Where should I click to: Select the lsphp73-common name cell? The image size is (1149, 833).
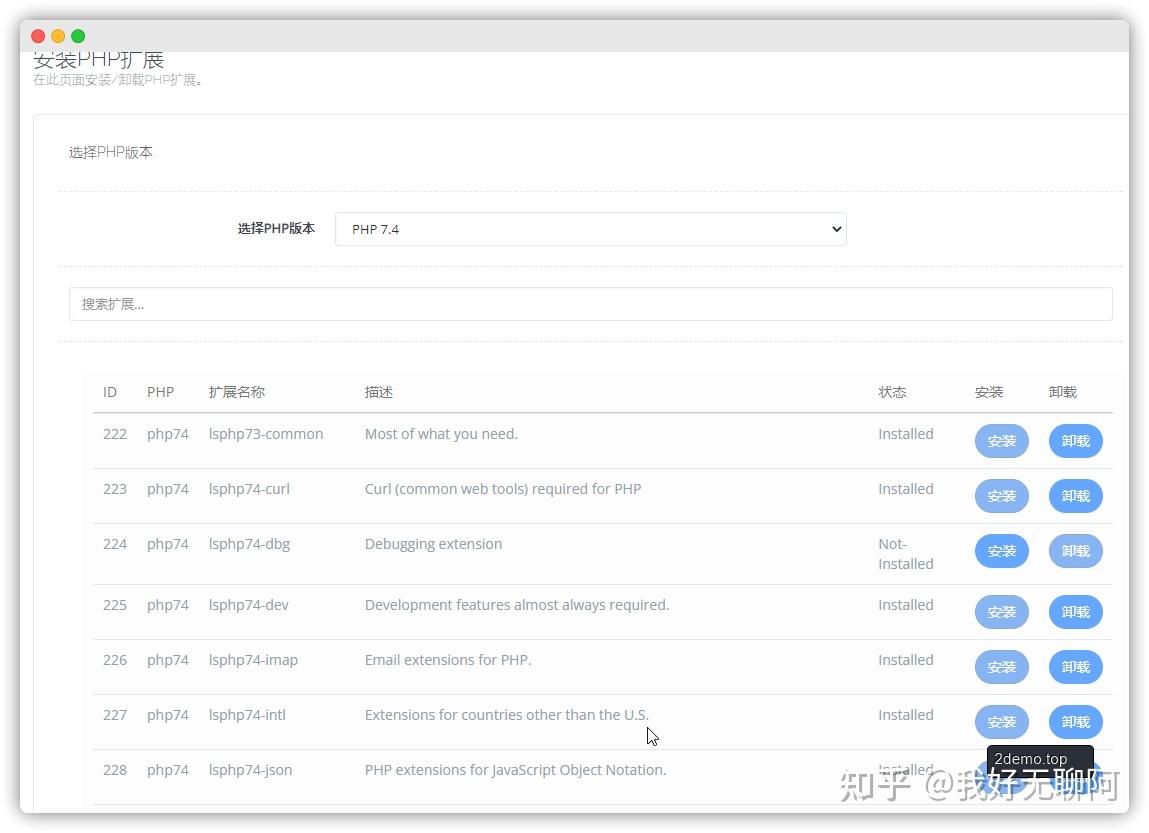266,434
